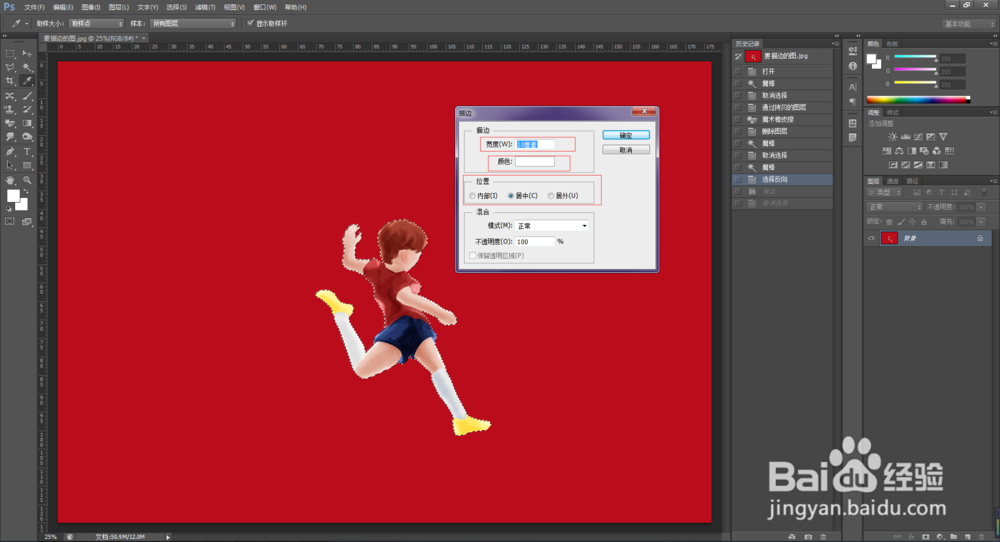Select Center position radio button

pyautogui.click(x=510, y=196)
